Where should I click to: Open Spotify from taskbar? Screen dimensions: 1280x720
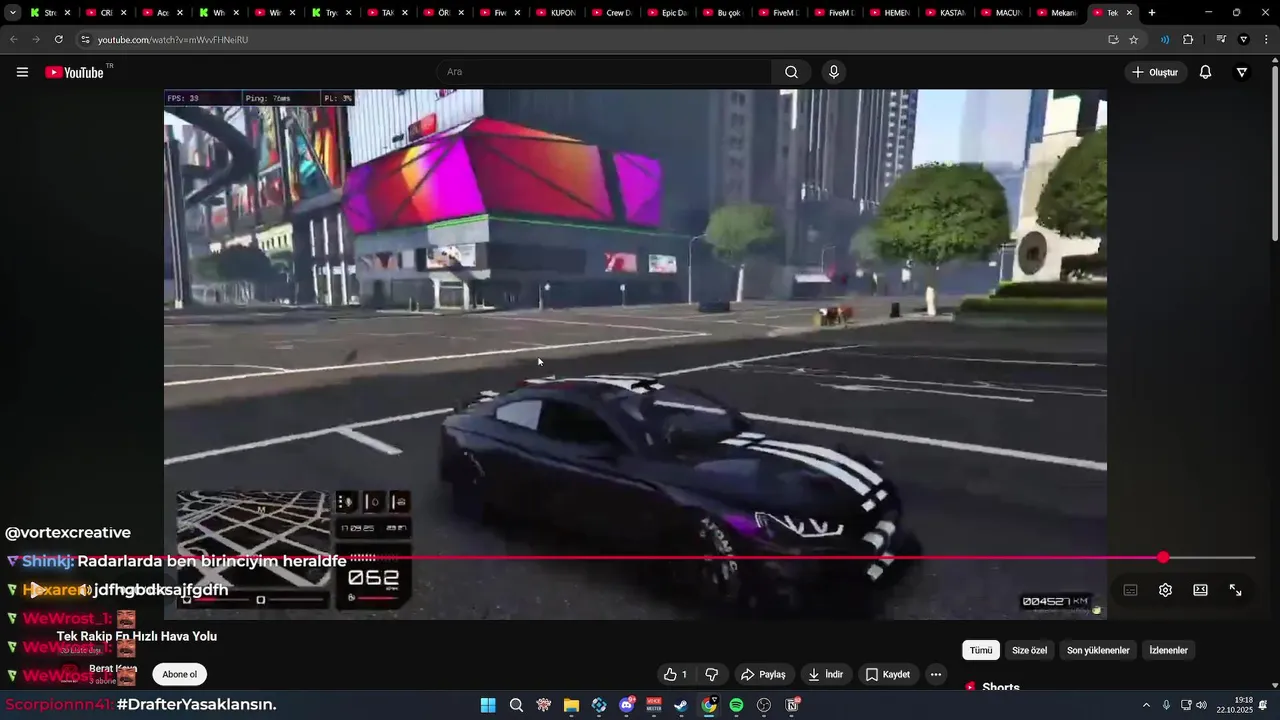point(736,705)
